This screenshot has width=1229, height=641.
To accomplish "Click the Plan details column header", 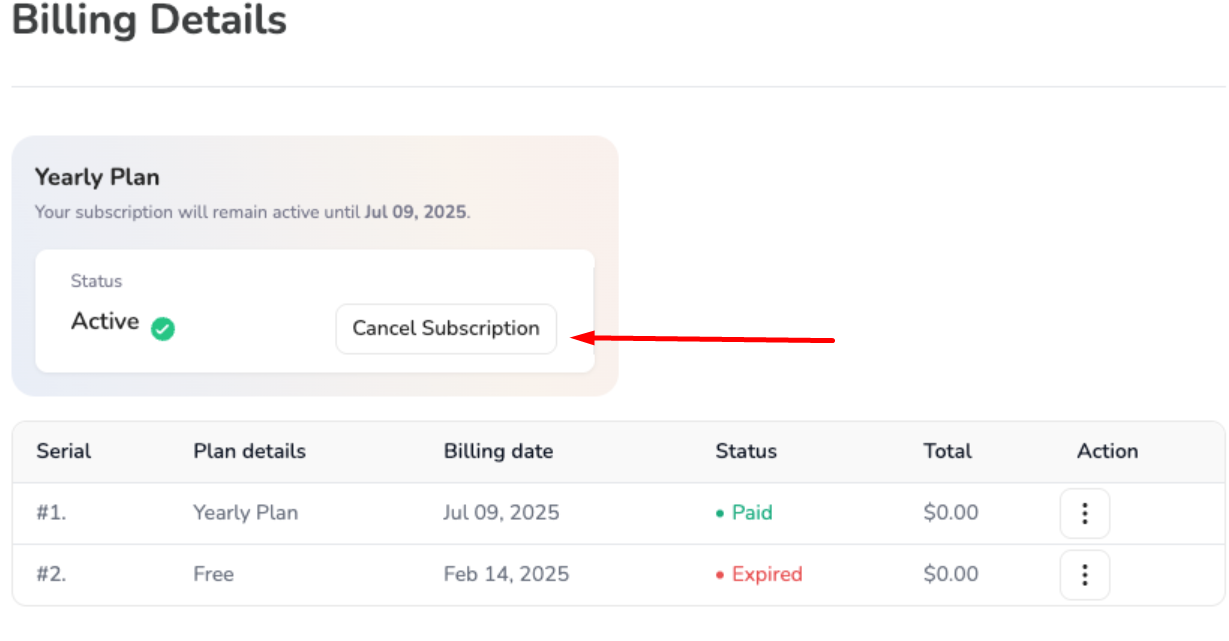I will [x=249, y=451].
